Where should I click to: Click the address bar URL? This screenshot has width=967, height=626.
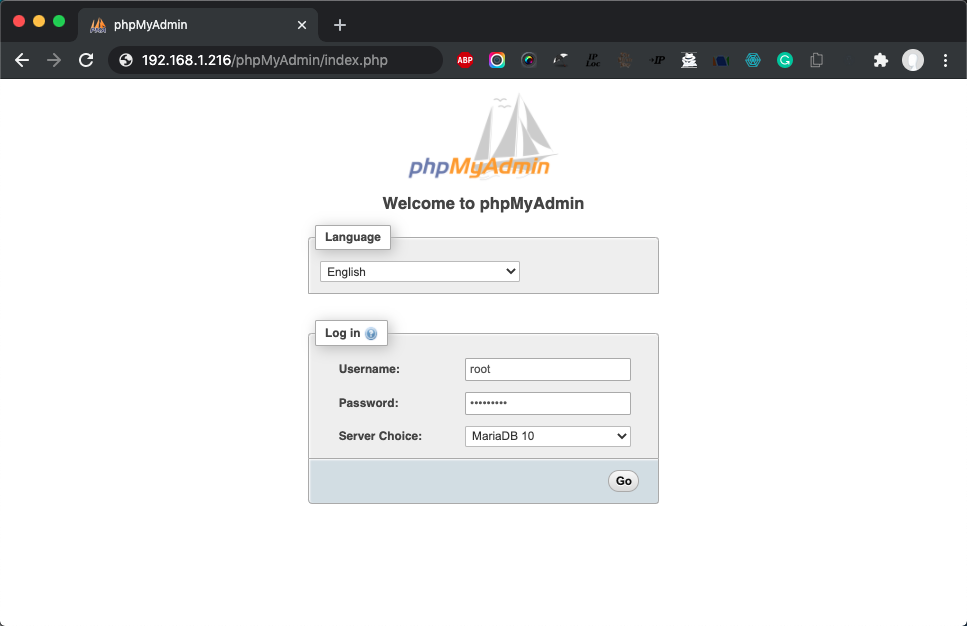(x=265, y=60)
